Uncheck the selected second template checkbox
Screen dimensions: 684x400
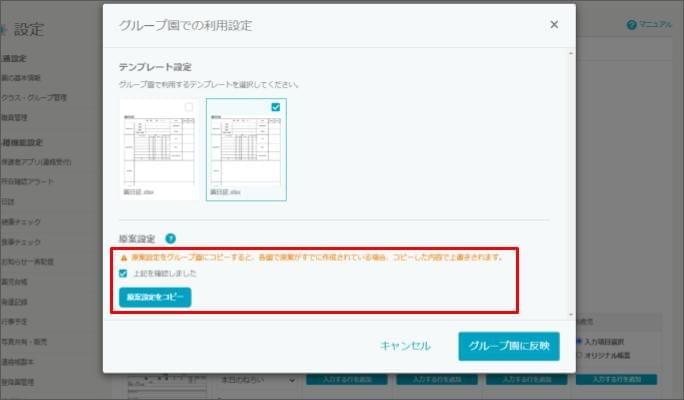(x=276, y=106)
